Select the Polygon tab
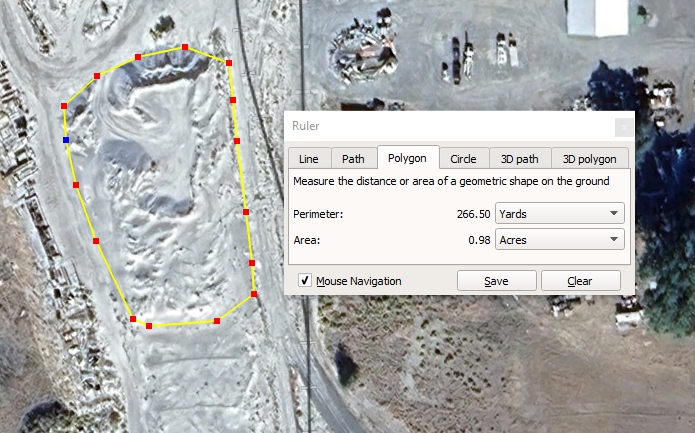The image size is (695, 433). point(408,158)
